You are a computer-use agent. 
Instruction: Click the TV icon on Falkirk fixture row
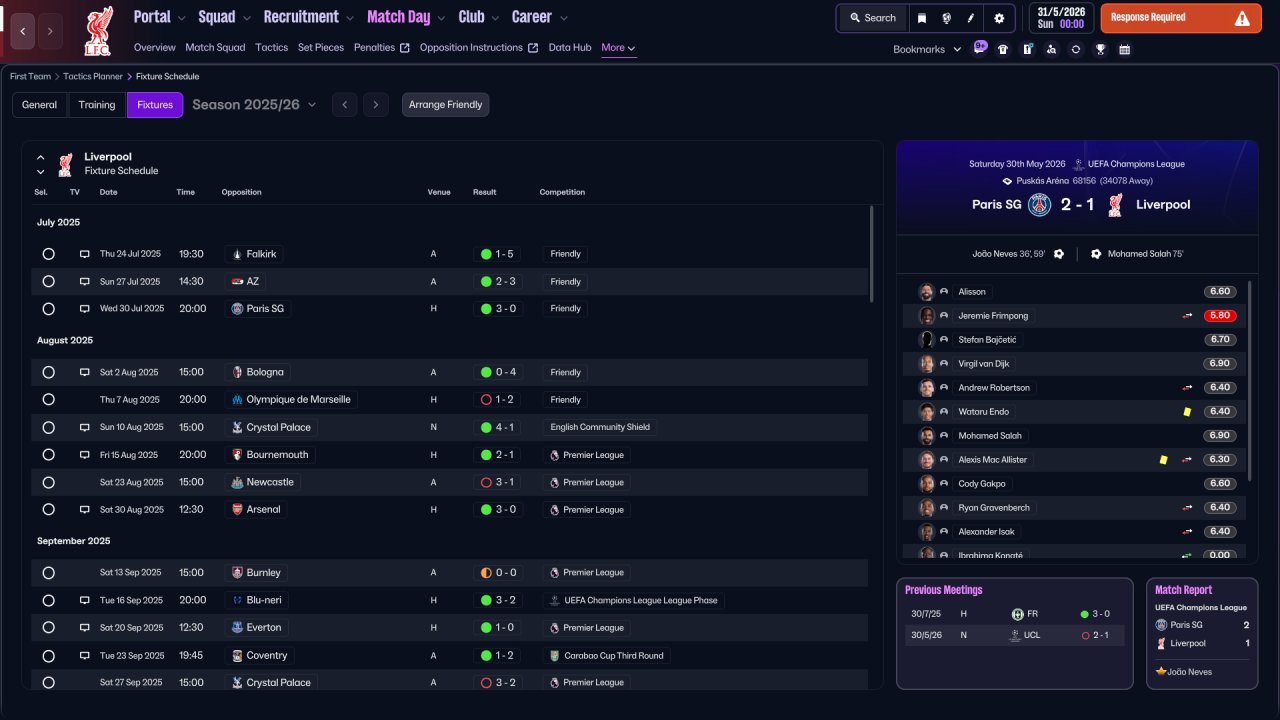coord(85,254)
